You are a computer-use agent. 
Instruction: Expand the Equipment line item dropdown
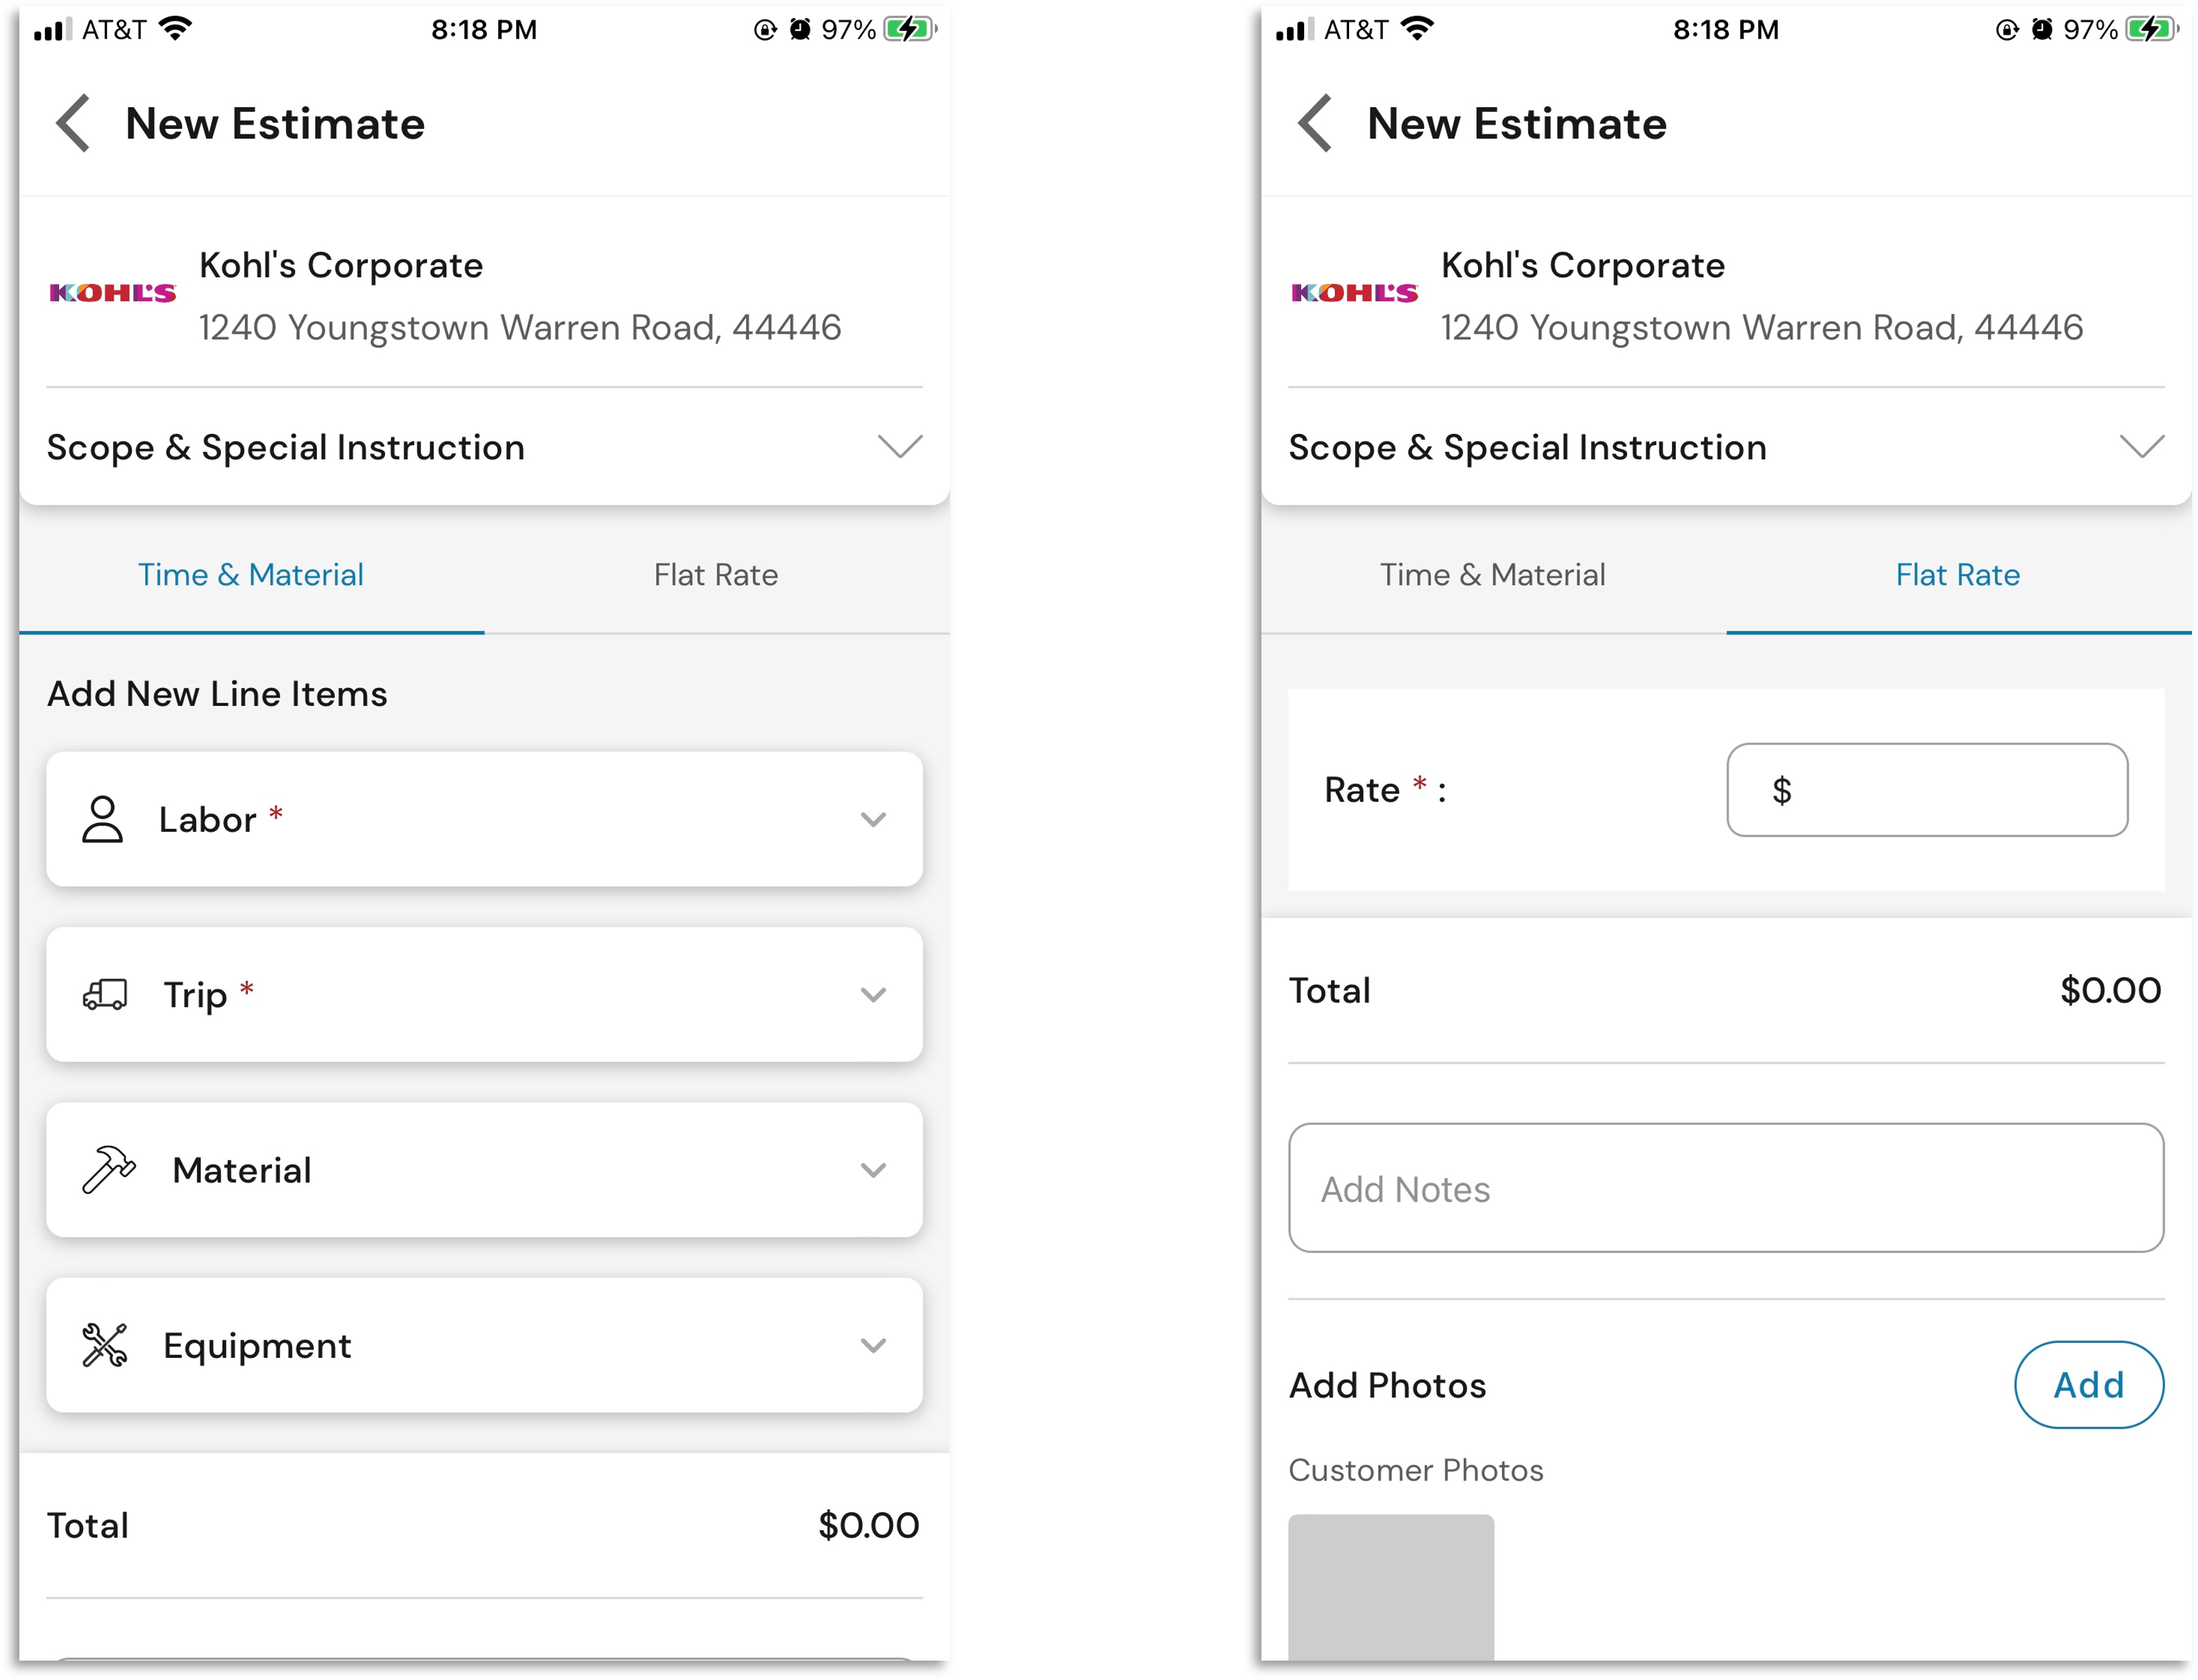(873, 1345)
